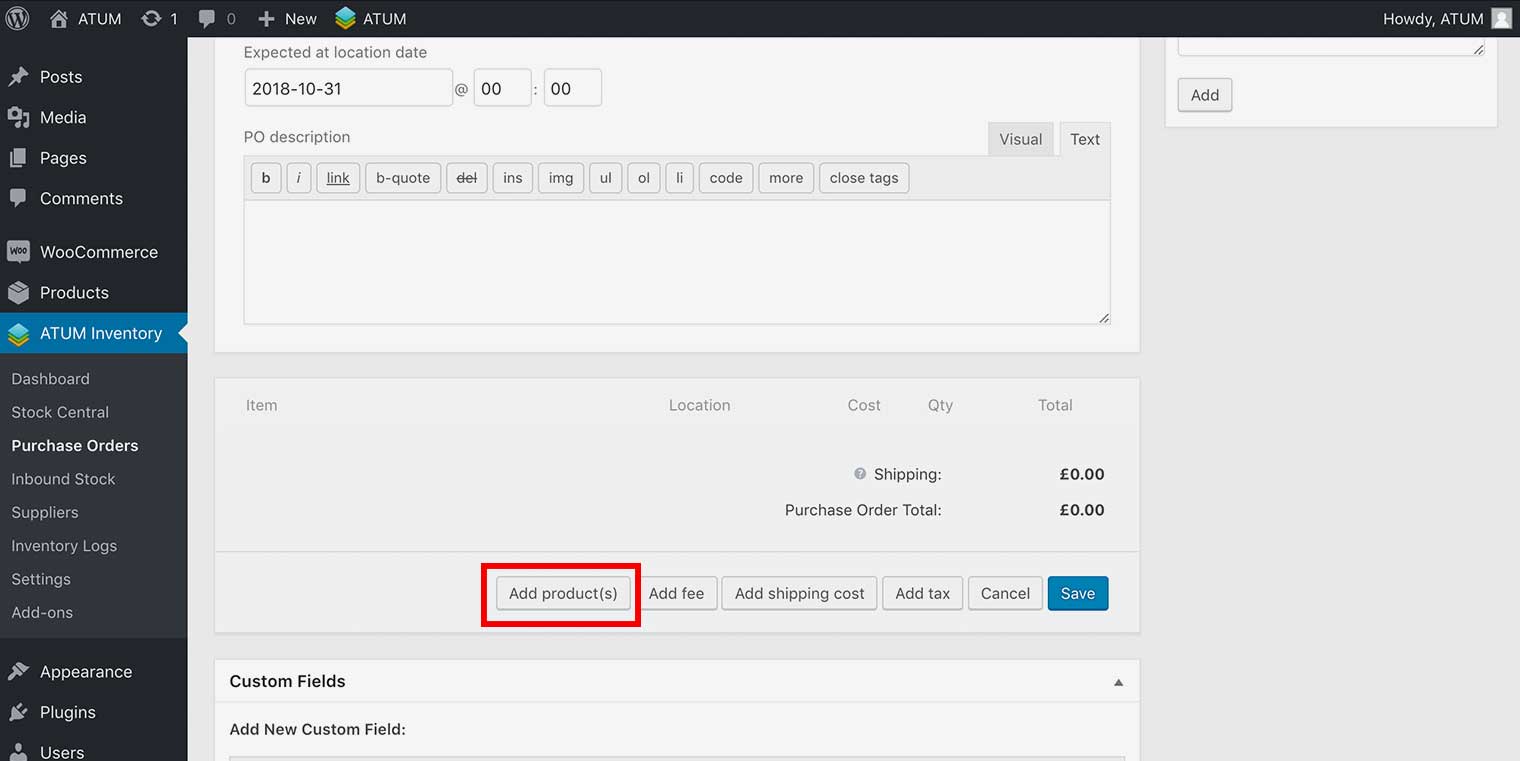The height and width of the screenshot is (761, 1520).
Task: Click the WordPress logo icon
Action: coord(18,18)
